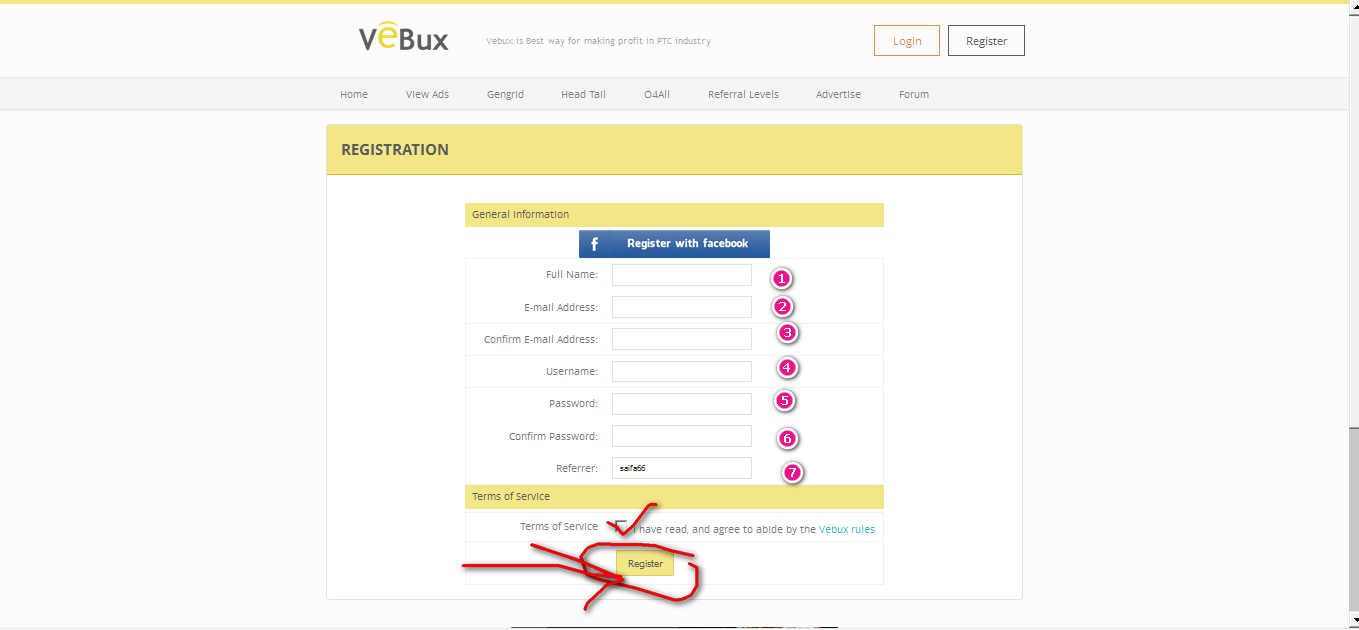Open Referral Levels page

743,94
